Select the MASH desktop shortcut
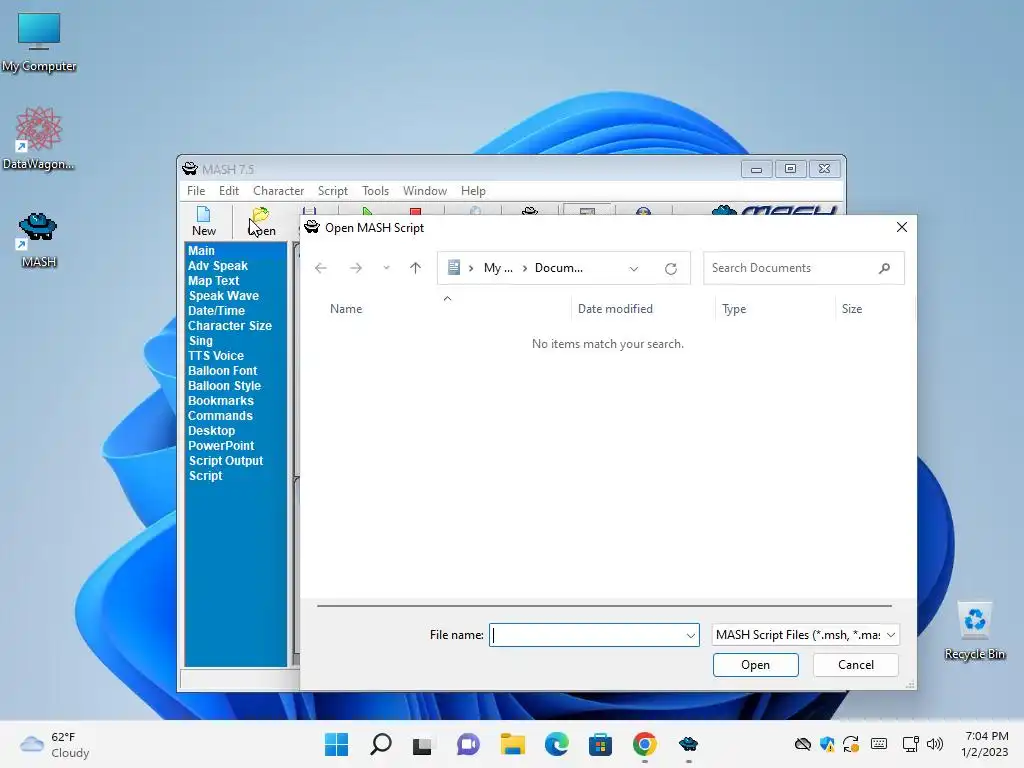This screenshot has width=1024, height=768. click(39, 239)
